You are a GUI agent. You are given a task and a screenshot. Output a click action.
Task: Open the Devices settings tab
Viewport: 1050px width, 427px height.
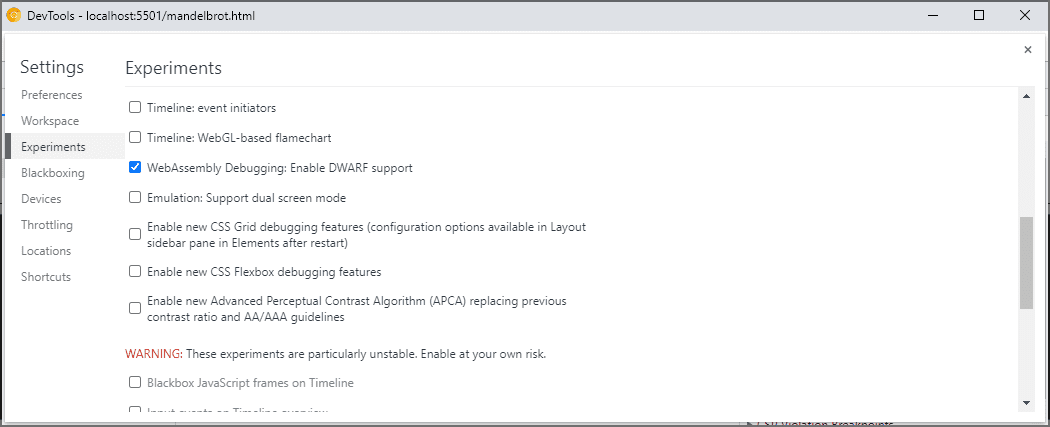click(x=41, y=199)
